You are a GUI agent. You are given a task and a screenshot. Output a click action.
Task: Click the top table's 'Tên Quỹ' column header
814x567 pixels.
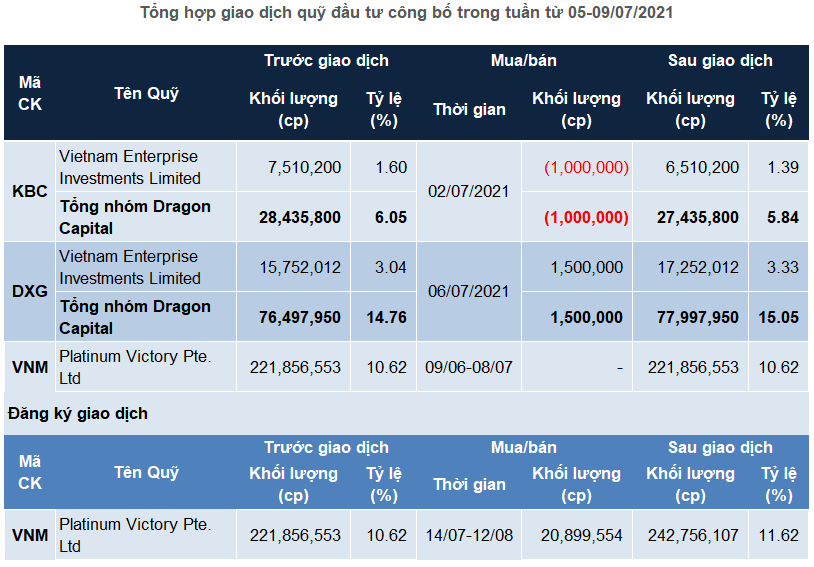146,93
